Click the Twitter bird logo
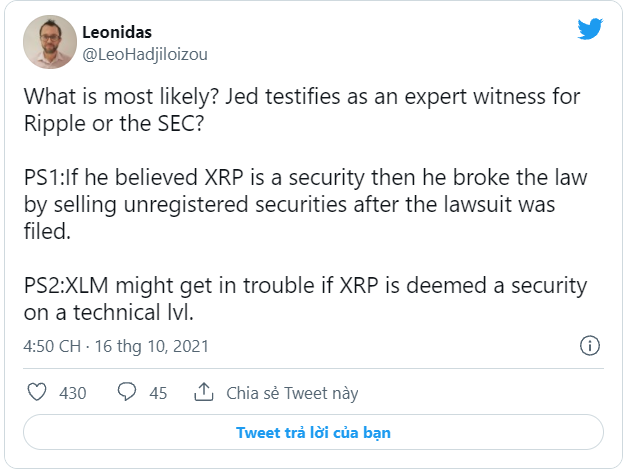This screenshot has width=627, height=473. 590,29
